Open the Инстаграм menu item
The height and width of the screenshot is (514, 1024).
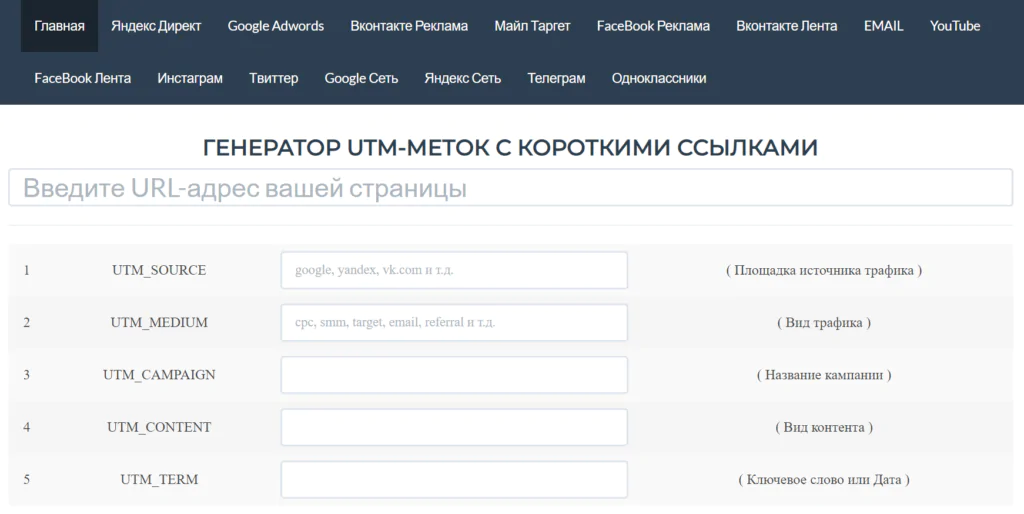(190, 78)
